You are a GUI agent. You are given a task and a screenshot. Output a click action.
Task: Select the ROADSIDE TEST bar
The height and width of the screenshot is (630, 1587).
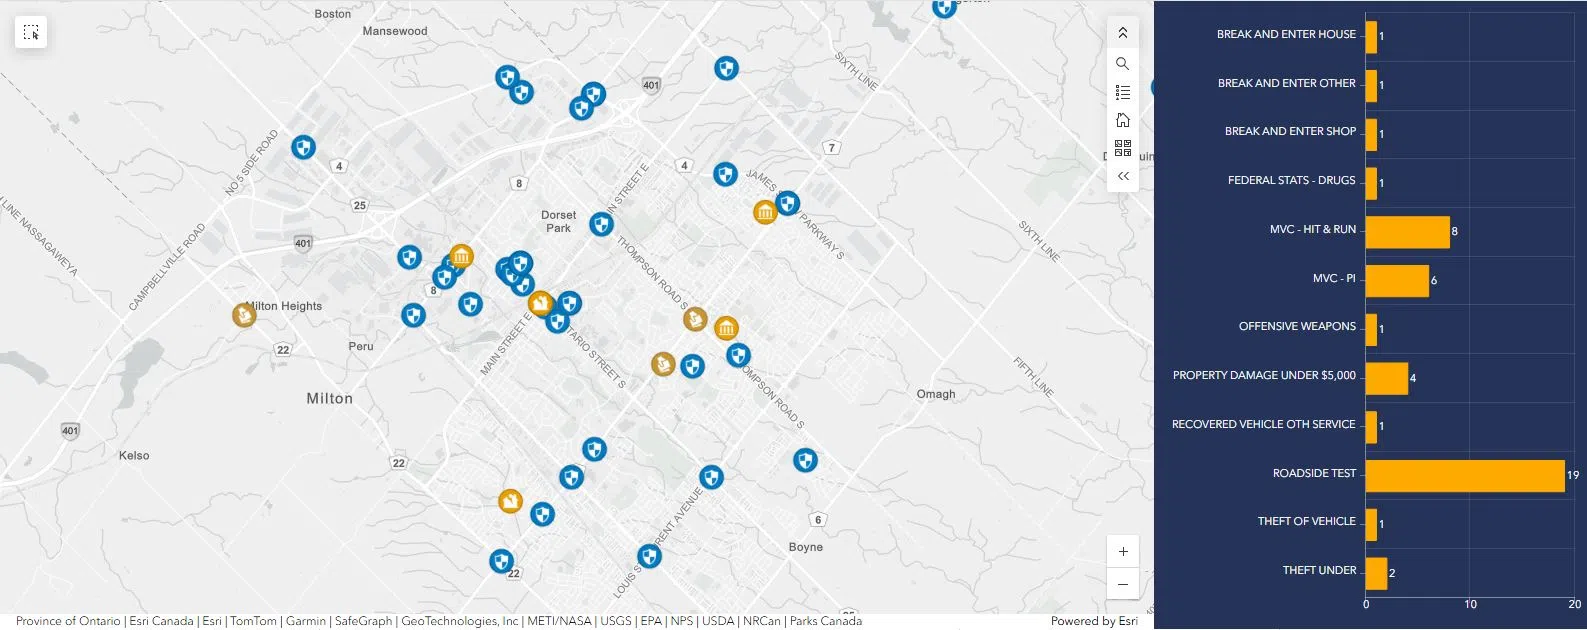(x=1464, y=476)
